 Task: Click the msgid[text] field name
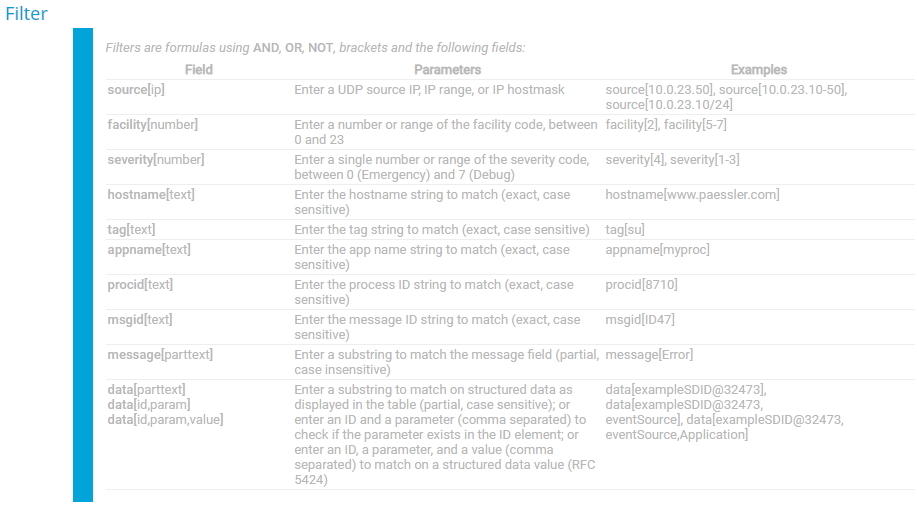coord(139,320)
